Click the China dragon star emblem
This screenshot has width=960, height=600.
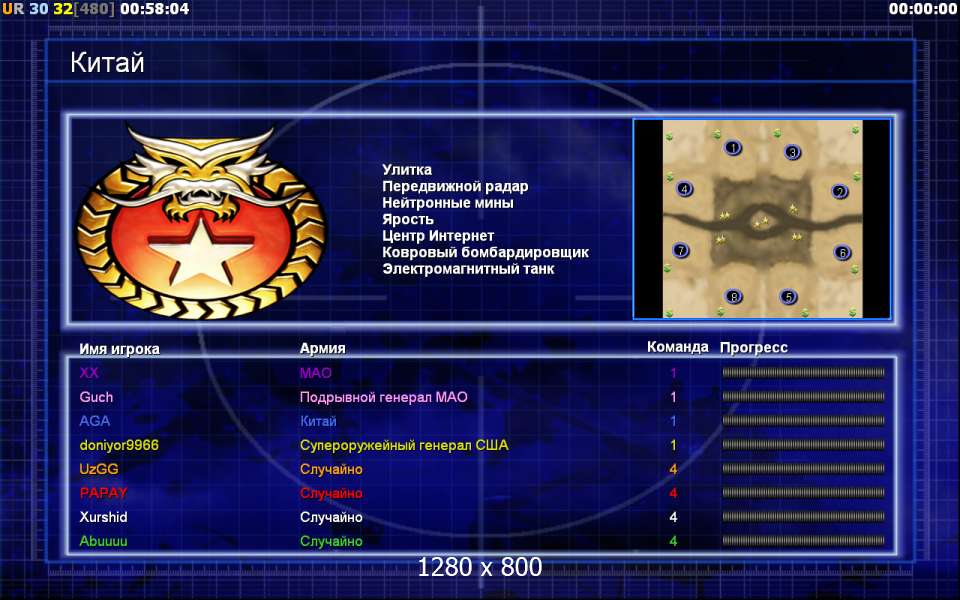coord(201,222)
